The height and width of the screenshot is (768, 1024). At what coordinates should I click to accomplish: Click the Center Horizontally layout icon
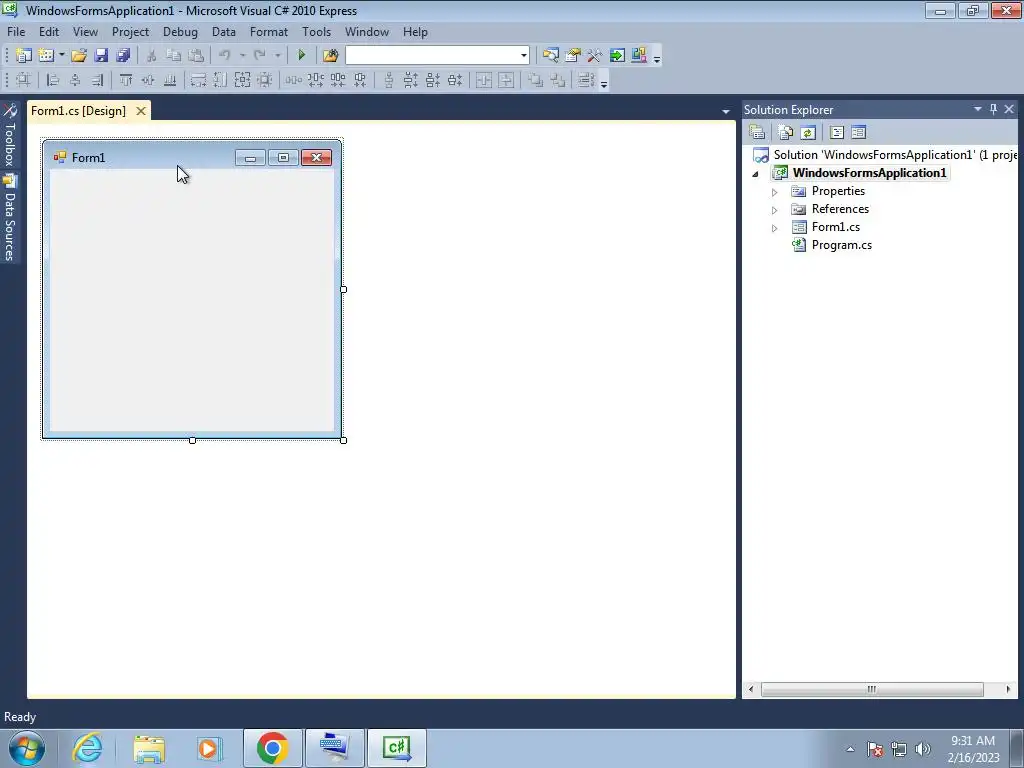coord(484,80)
